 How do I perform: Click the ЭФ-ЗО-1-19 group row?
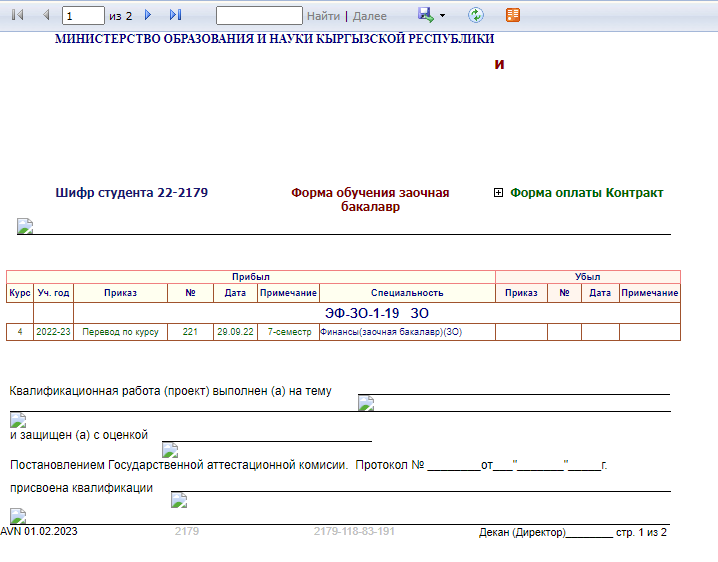[376, 313]
